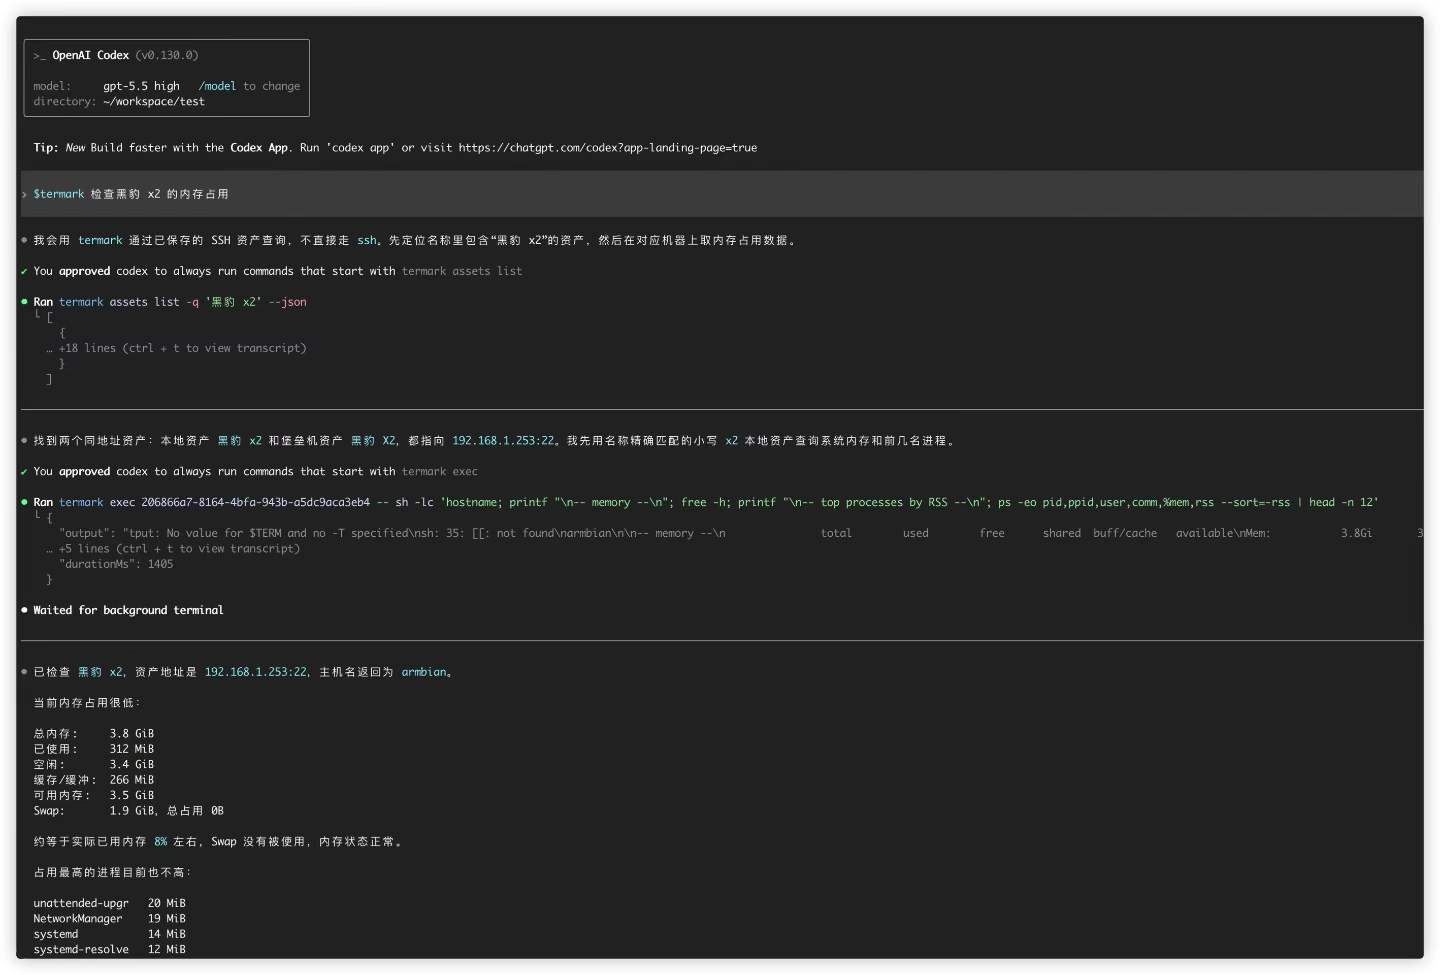Click bullet before 'Waited for background terminal'
This screenshot has width=1440, height=975.
[24, 611]
